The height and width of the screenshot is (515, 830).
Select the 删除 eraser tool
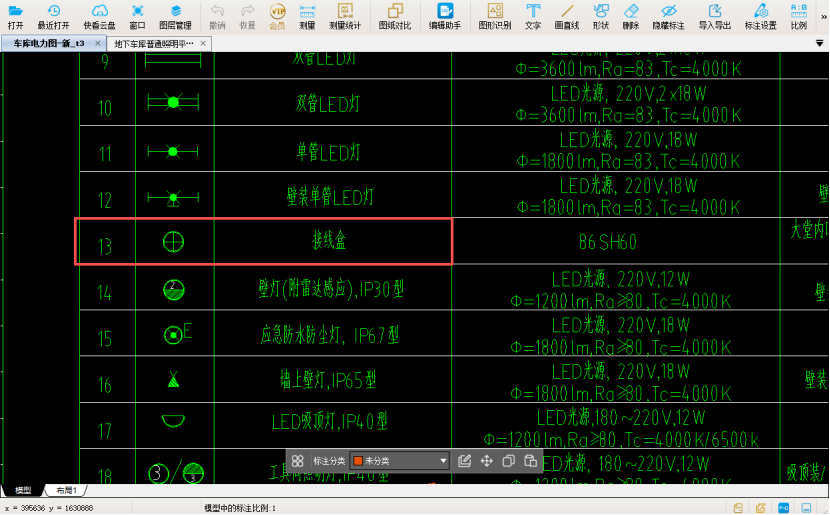pyautogui.click(x=631, y=16)
